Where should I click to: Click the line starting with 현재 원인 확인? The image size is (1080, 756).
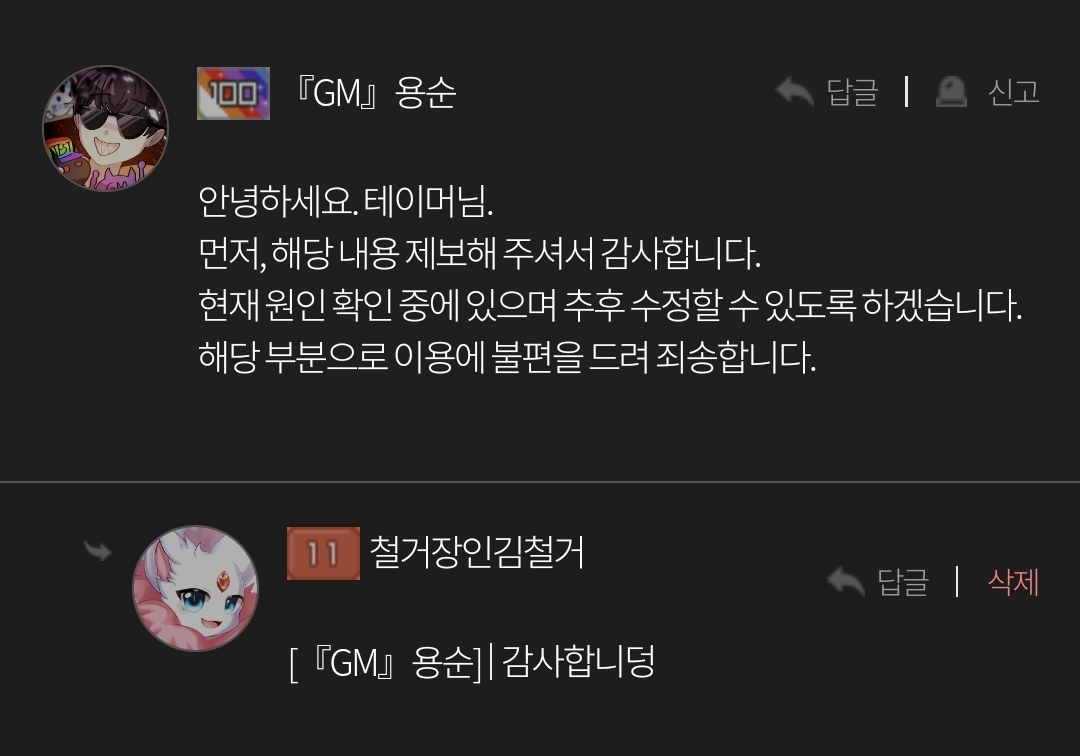pos(610,305)
